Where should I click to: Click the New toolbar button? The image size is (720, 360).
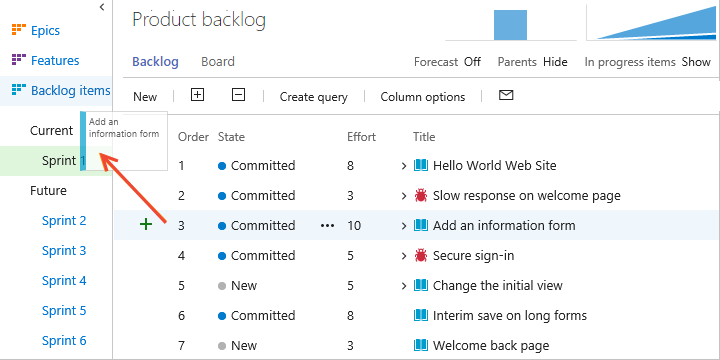click(145, 96)
